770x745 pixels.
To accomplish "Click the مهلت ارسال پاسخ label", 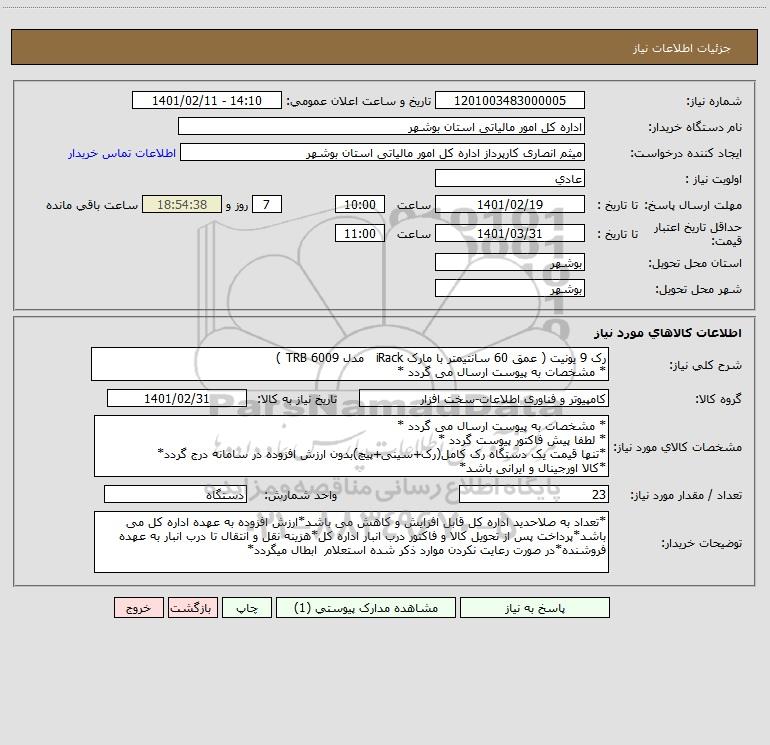I will click(x=694, y=205).
